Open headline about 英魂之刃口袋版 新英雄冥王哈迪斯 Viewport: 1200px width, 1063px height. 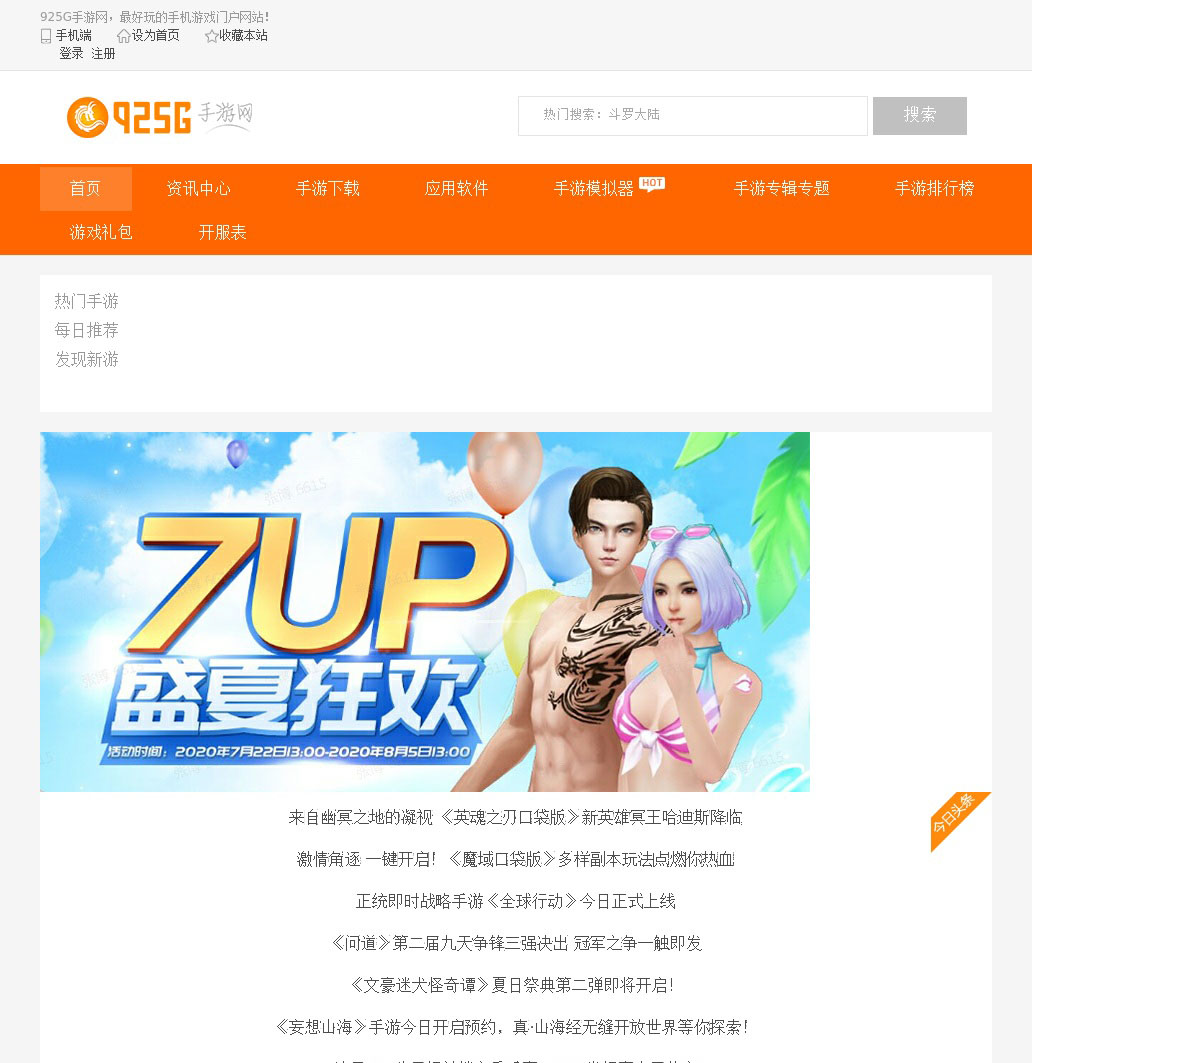point(515,818)
